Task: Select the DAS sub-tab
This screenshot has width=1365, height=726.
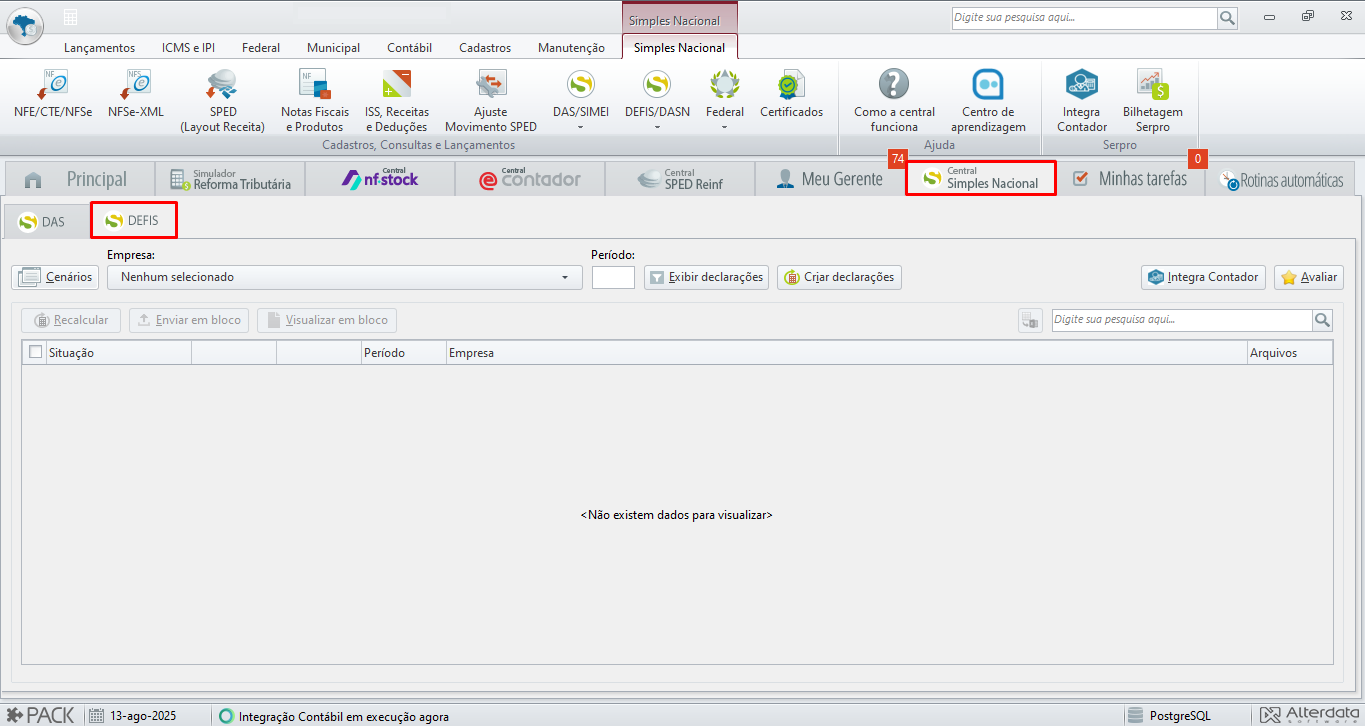Action: pyautogui.click(x=42, y=221)
